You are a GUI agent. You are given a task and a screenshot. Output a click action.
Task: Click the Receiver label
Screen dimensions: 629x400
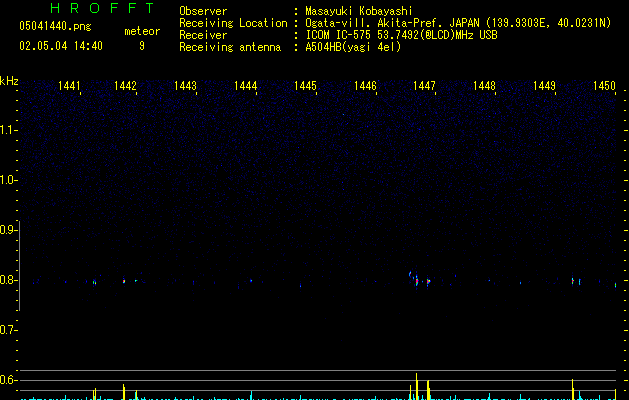[x=203, y=35]
